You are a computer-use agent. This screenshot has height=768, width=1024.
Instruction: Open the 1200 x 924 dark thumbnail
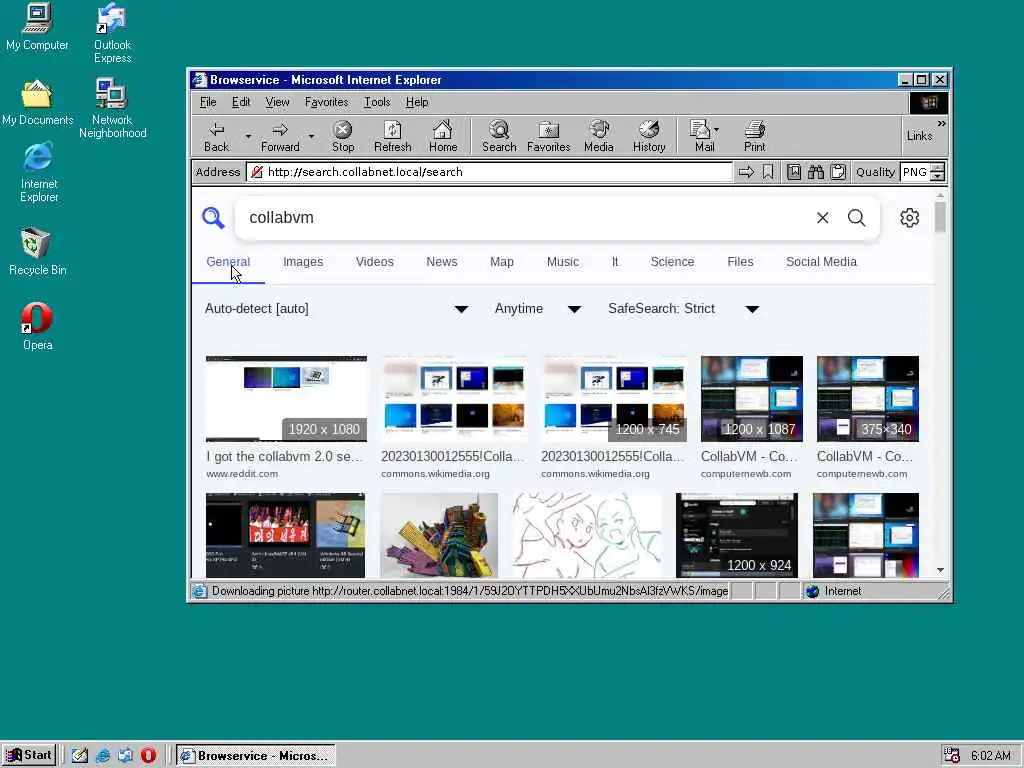(737, 536)
